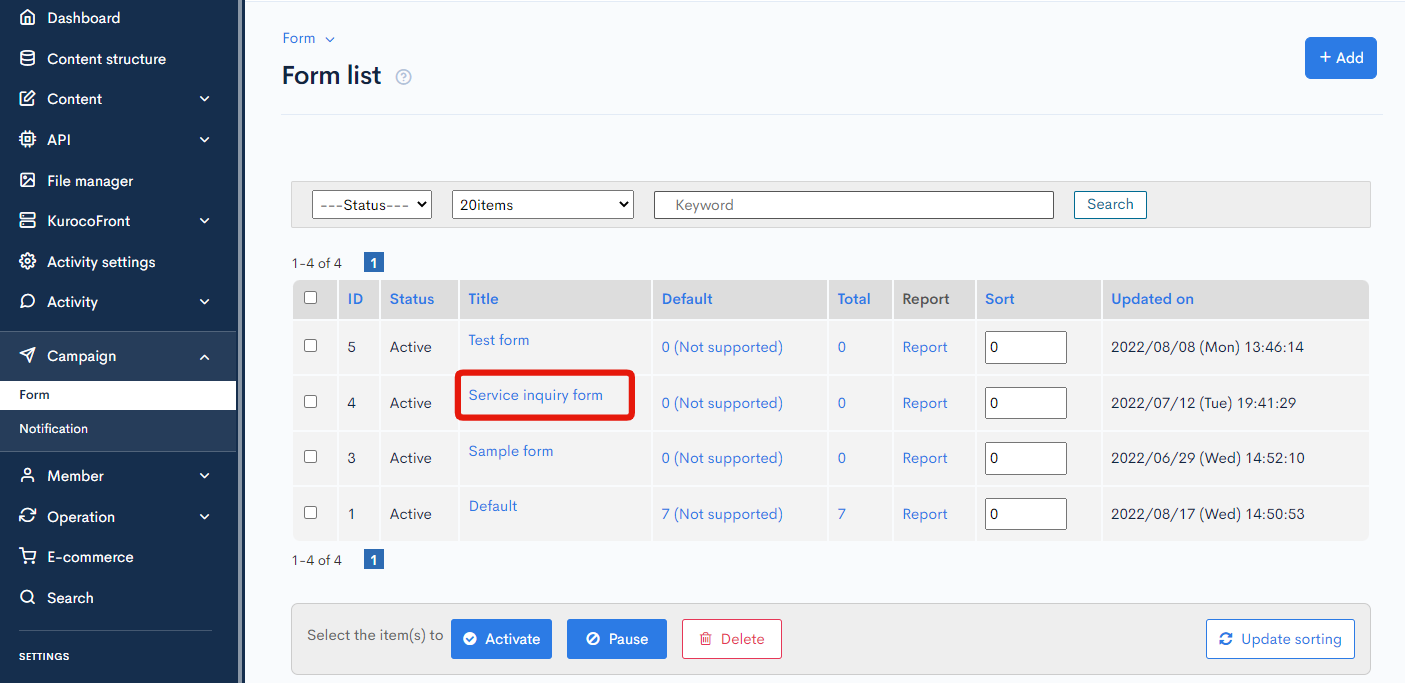Click the Search button in filter bar
The width and height of the screenshot is (1405, 683).
click(1110, 204)
